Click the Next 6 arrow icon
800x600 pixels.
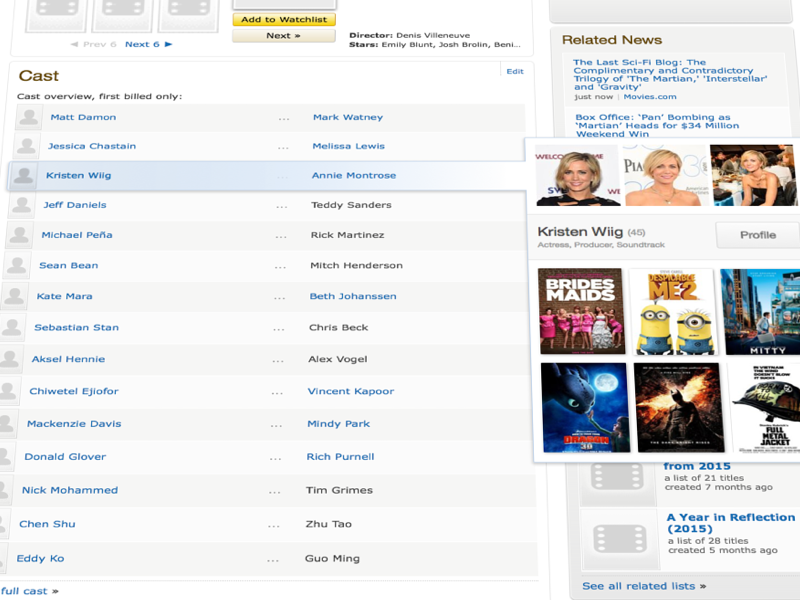168,44
